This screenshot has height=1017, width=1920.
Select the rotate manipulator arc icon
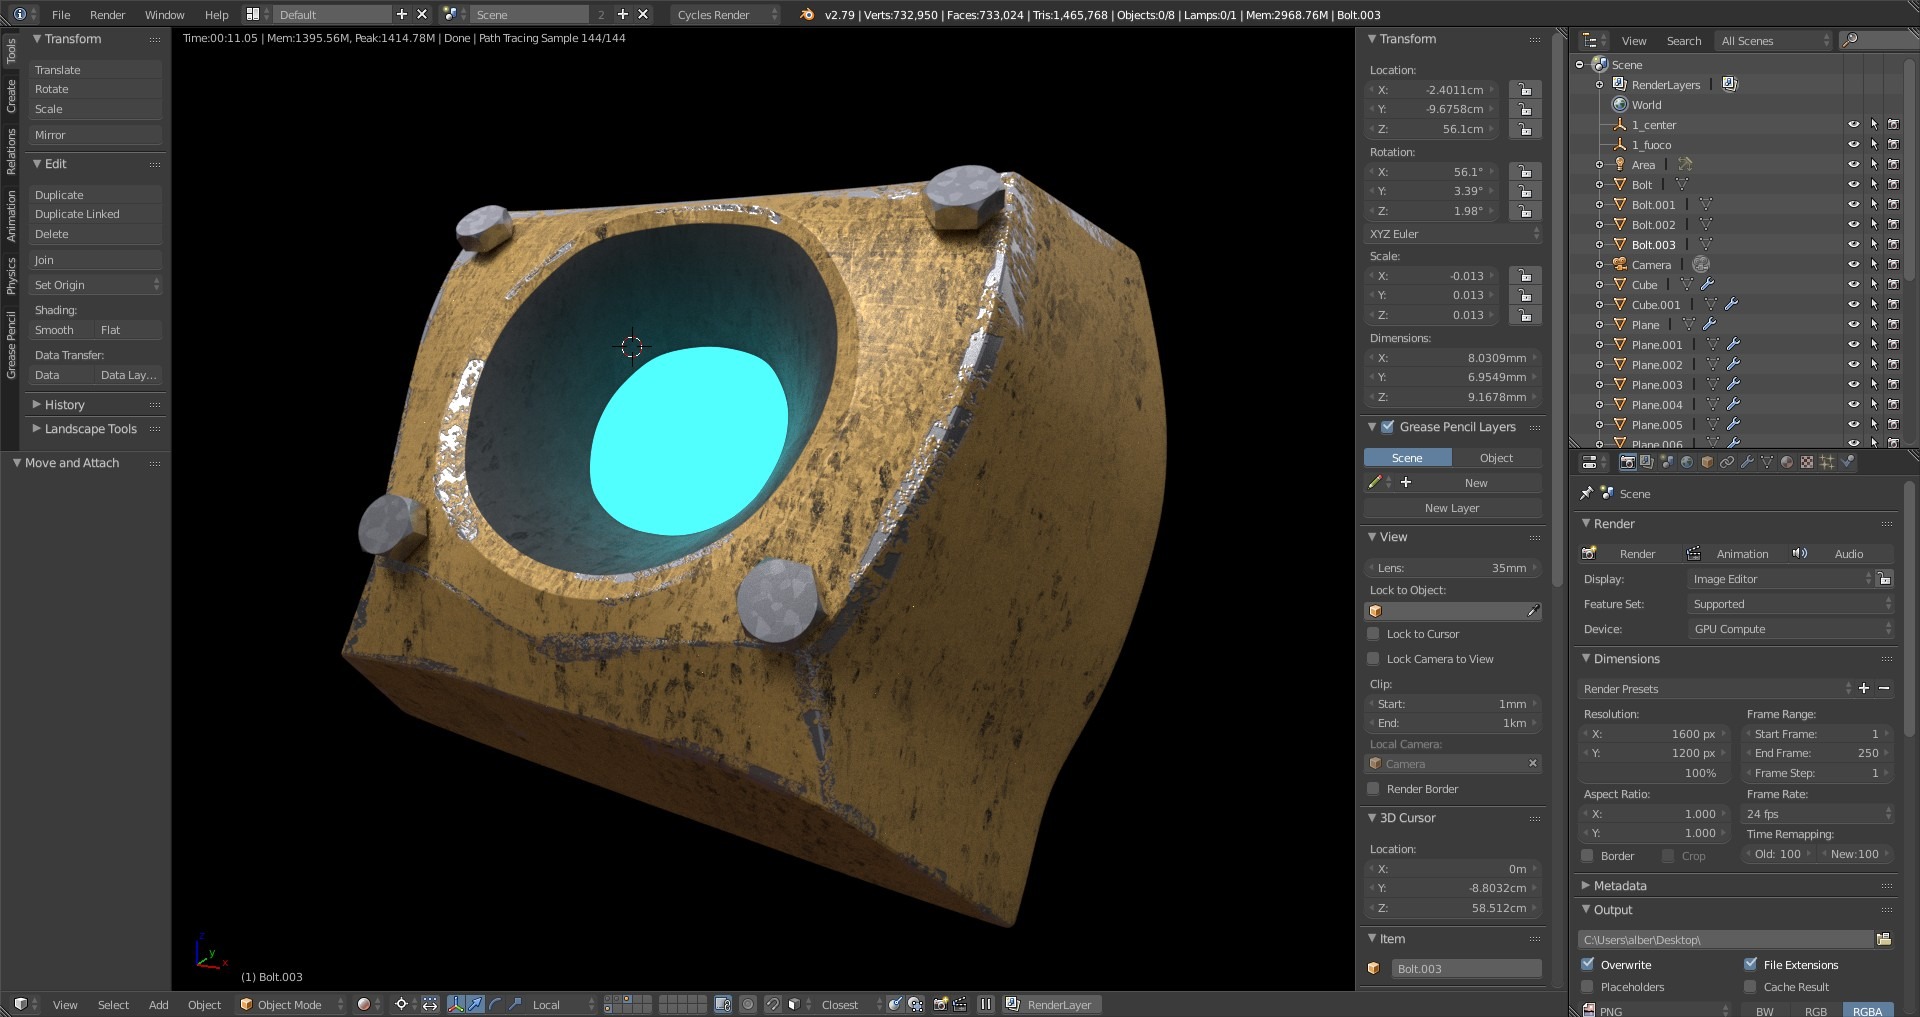coord(496,1004)
